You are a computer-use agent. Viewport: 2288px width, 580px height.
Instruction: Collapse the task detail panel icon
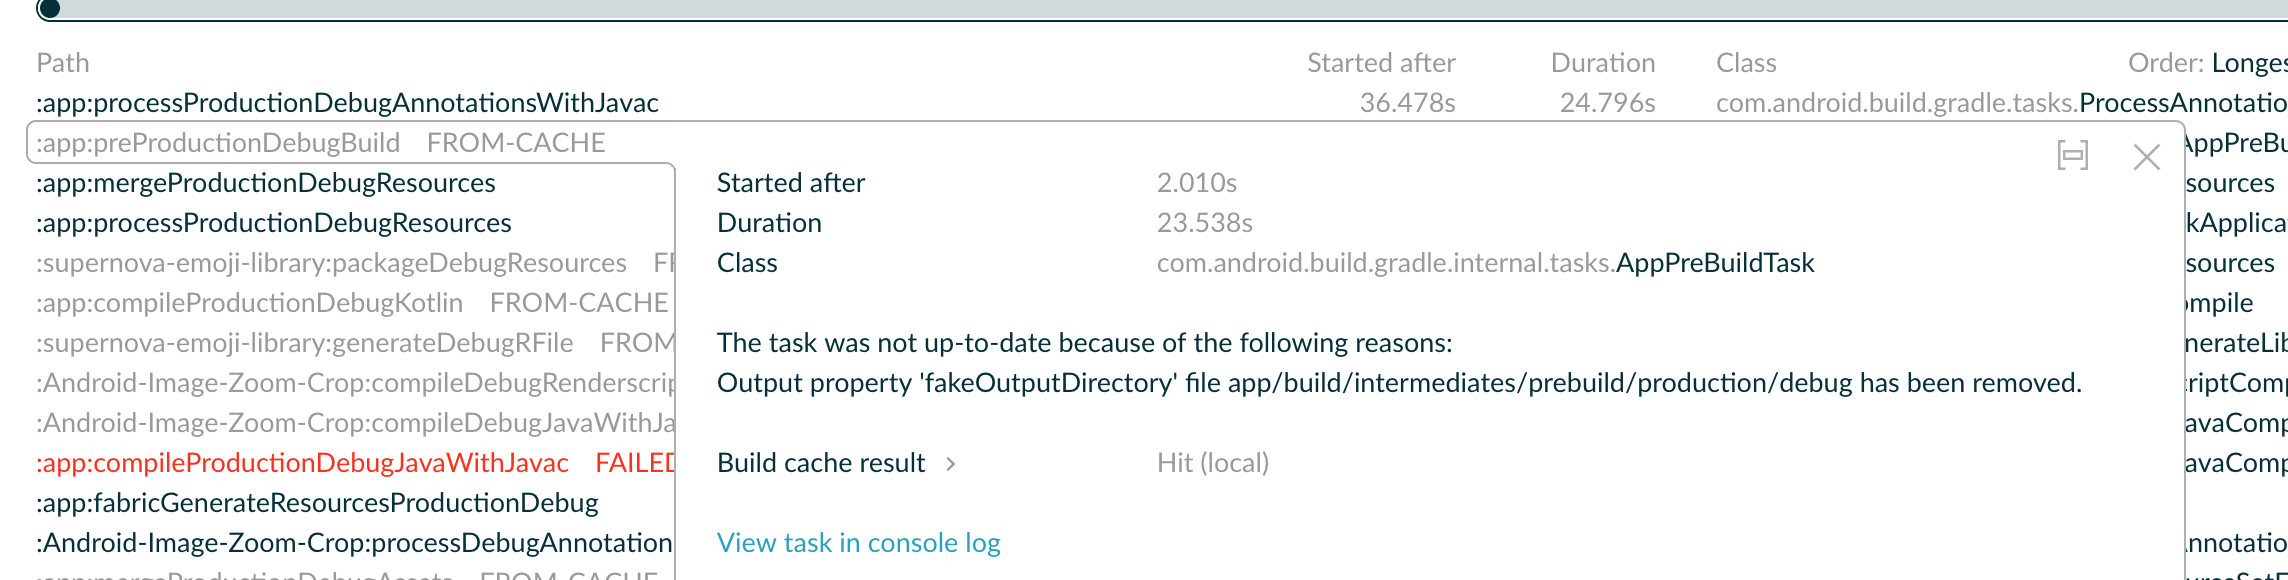pos(2072,156)
